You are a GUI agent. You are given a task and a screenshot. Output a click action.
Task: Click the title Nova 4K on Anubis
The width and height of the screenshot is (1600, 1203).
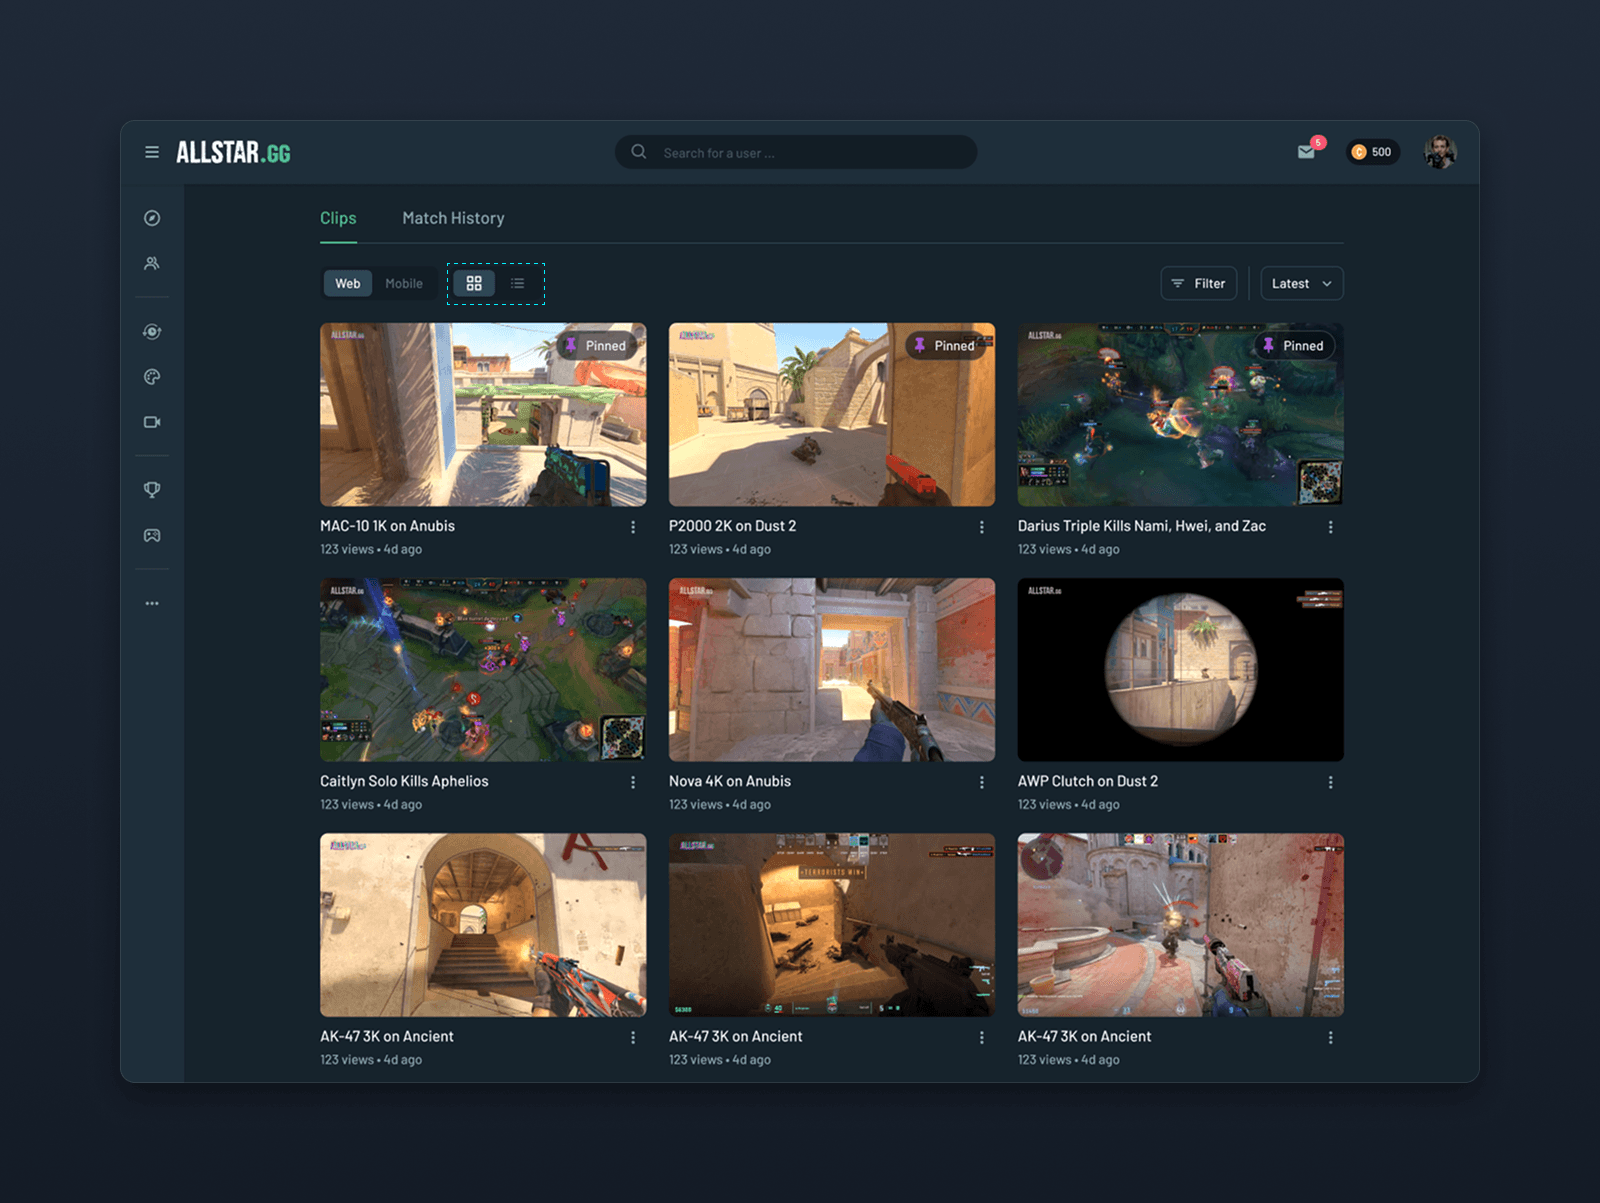(730, 781)
